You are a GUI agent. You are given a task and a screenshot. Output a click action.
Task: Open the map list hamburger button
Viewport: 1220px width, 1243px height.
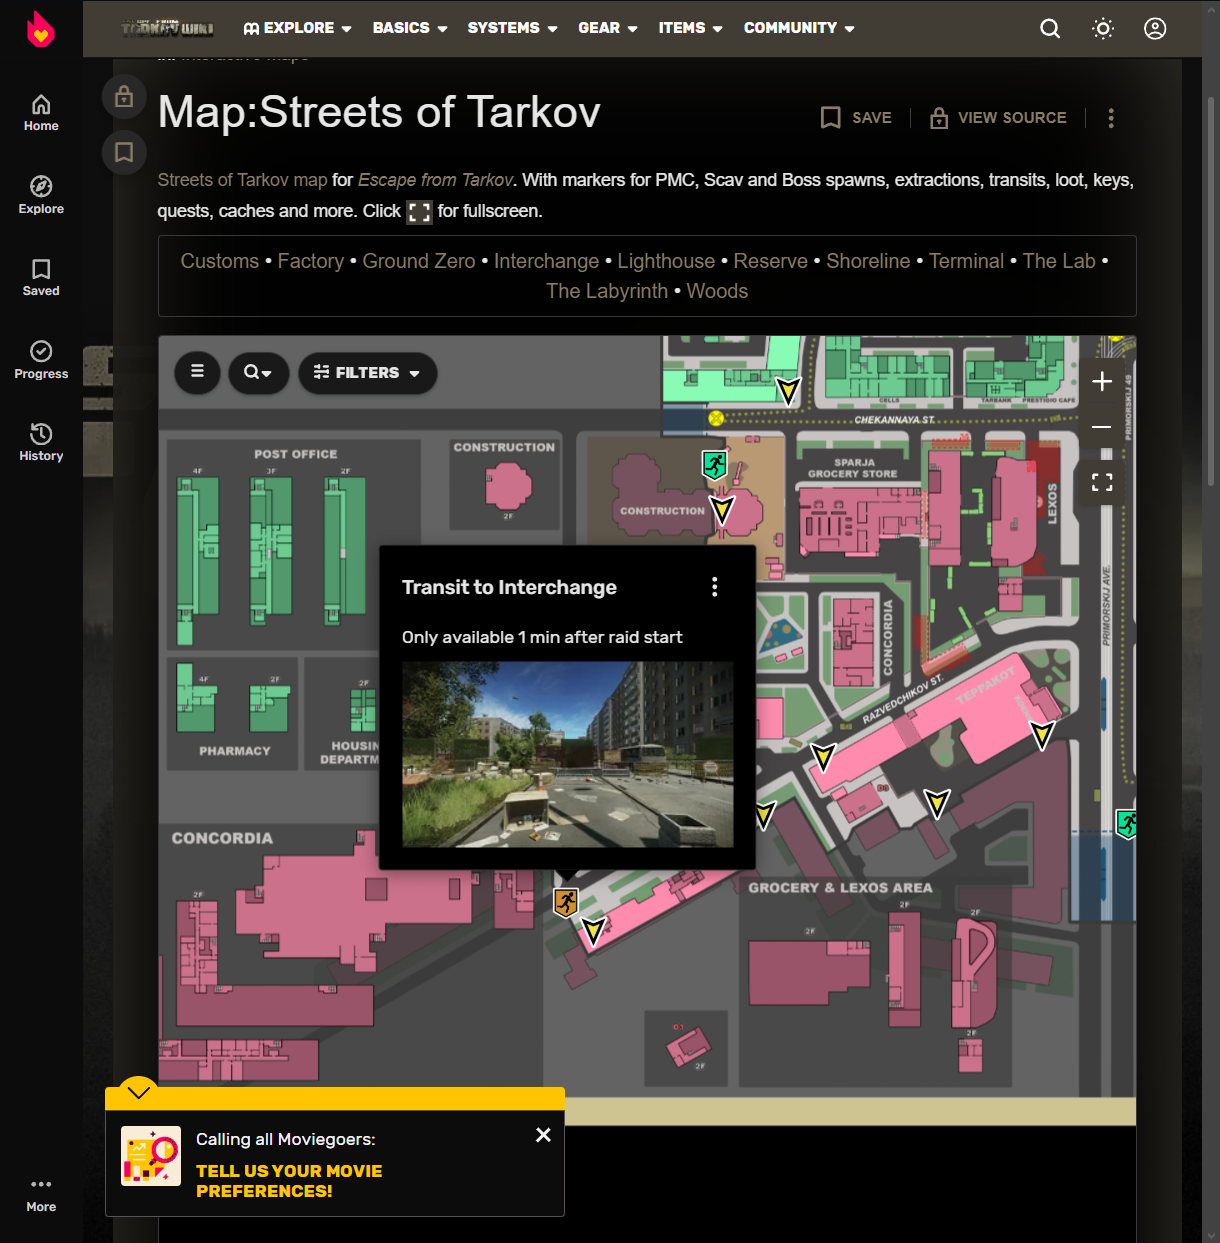click(x=197, y=372)
